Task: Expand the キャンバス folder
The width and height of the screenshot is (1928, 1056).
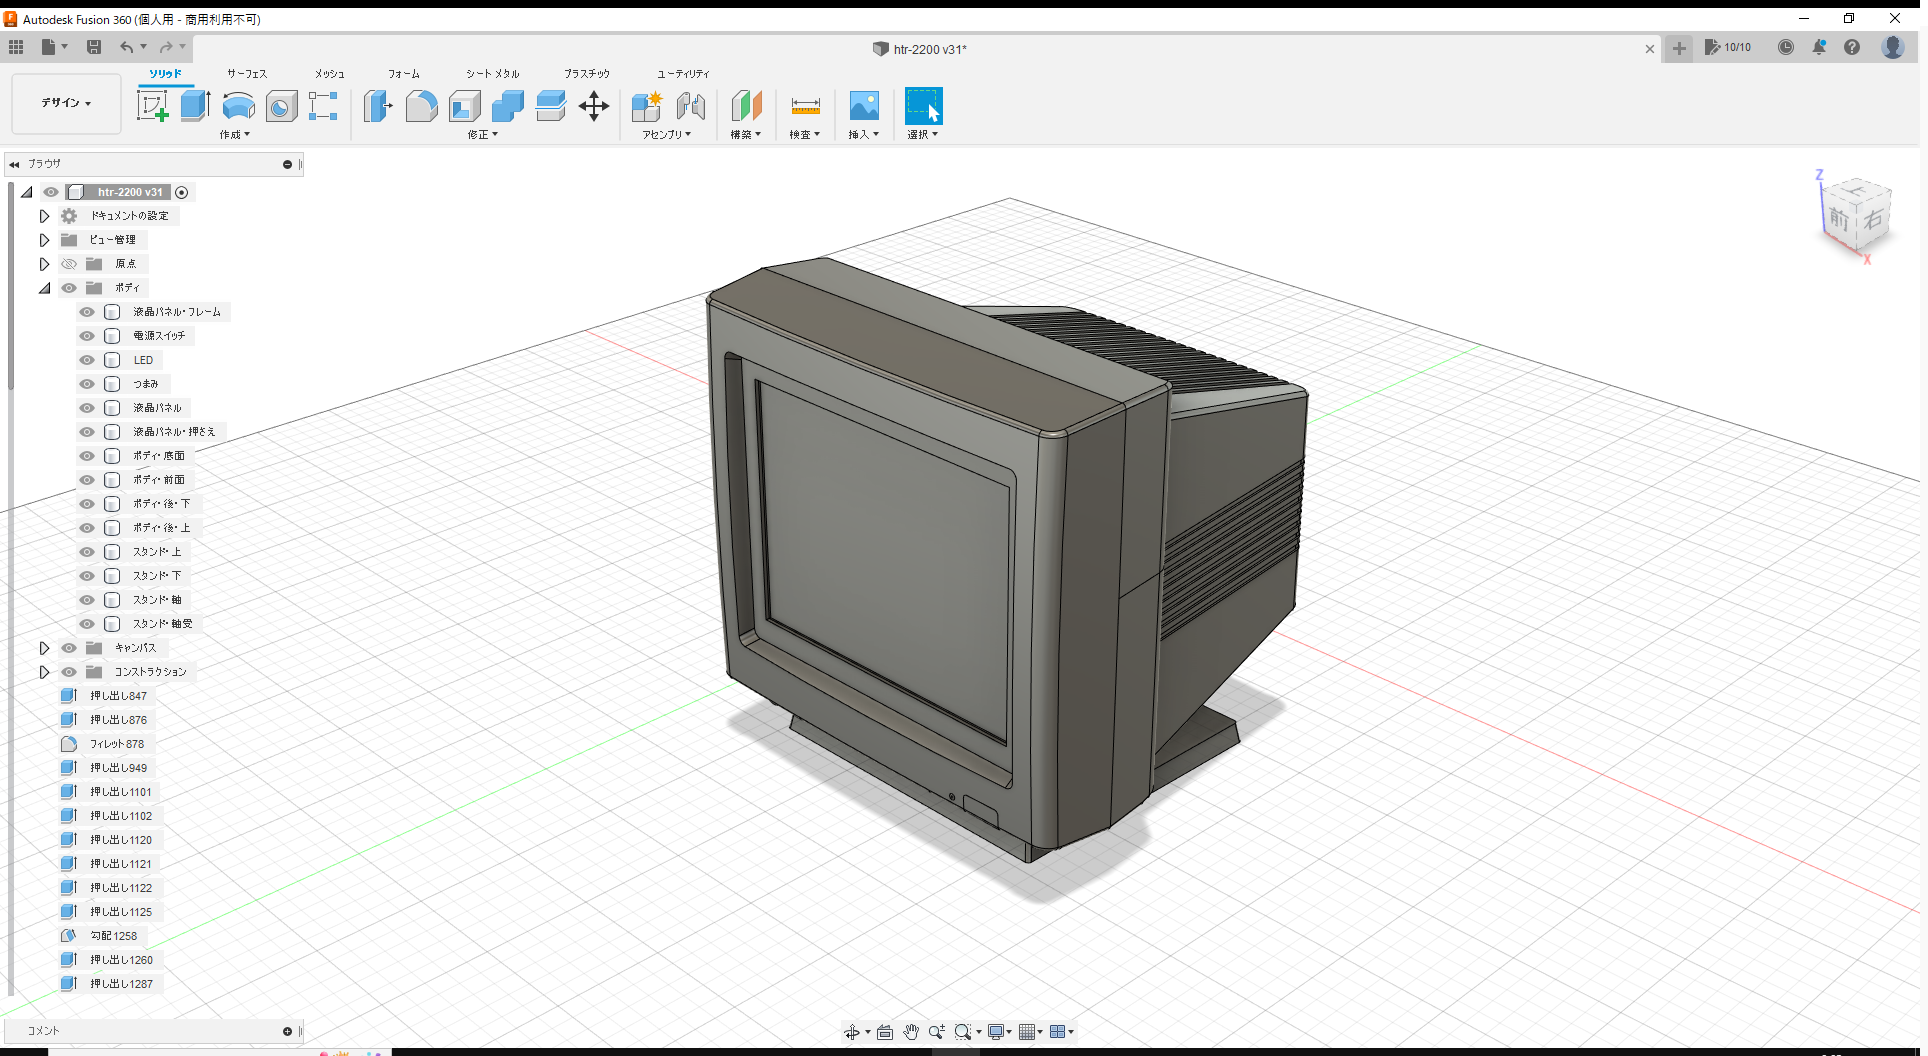Action: (44, 647)
